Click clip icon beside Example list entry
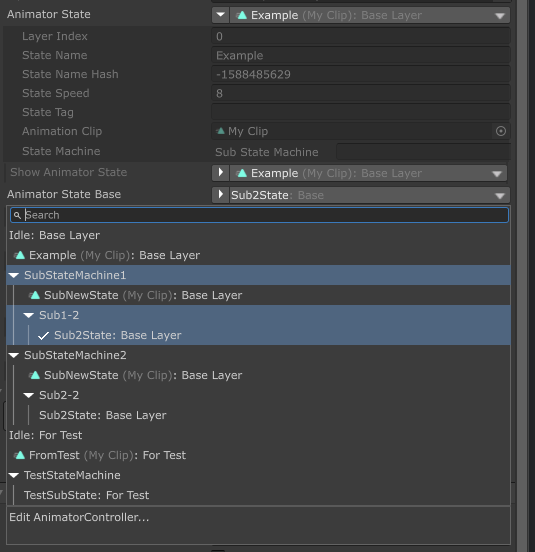Image resolution: width=535 pixels, height=552 pixels. pyautogui.click(x=20, y=255)
